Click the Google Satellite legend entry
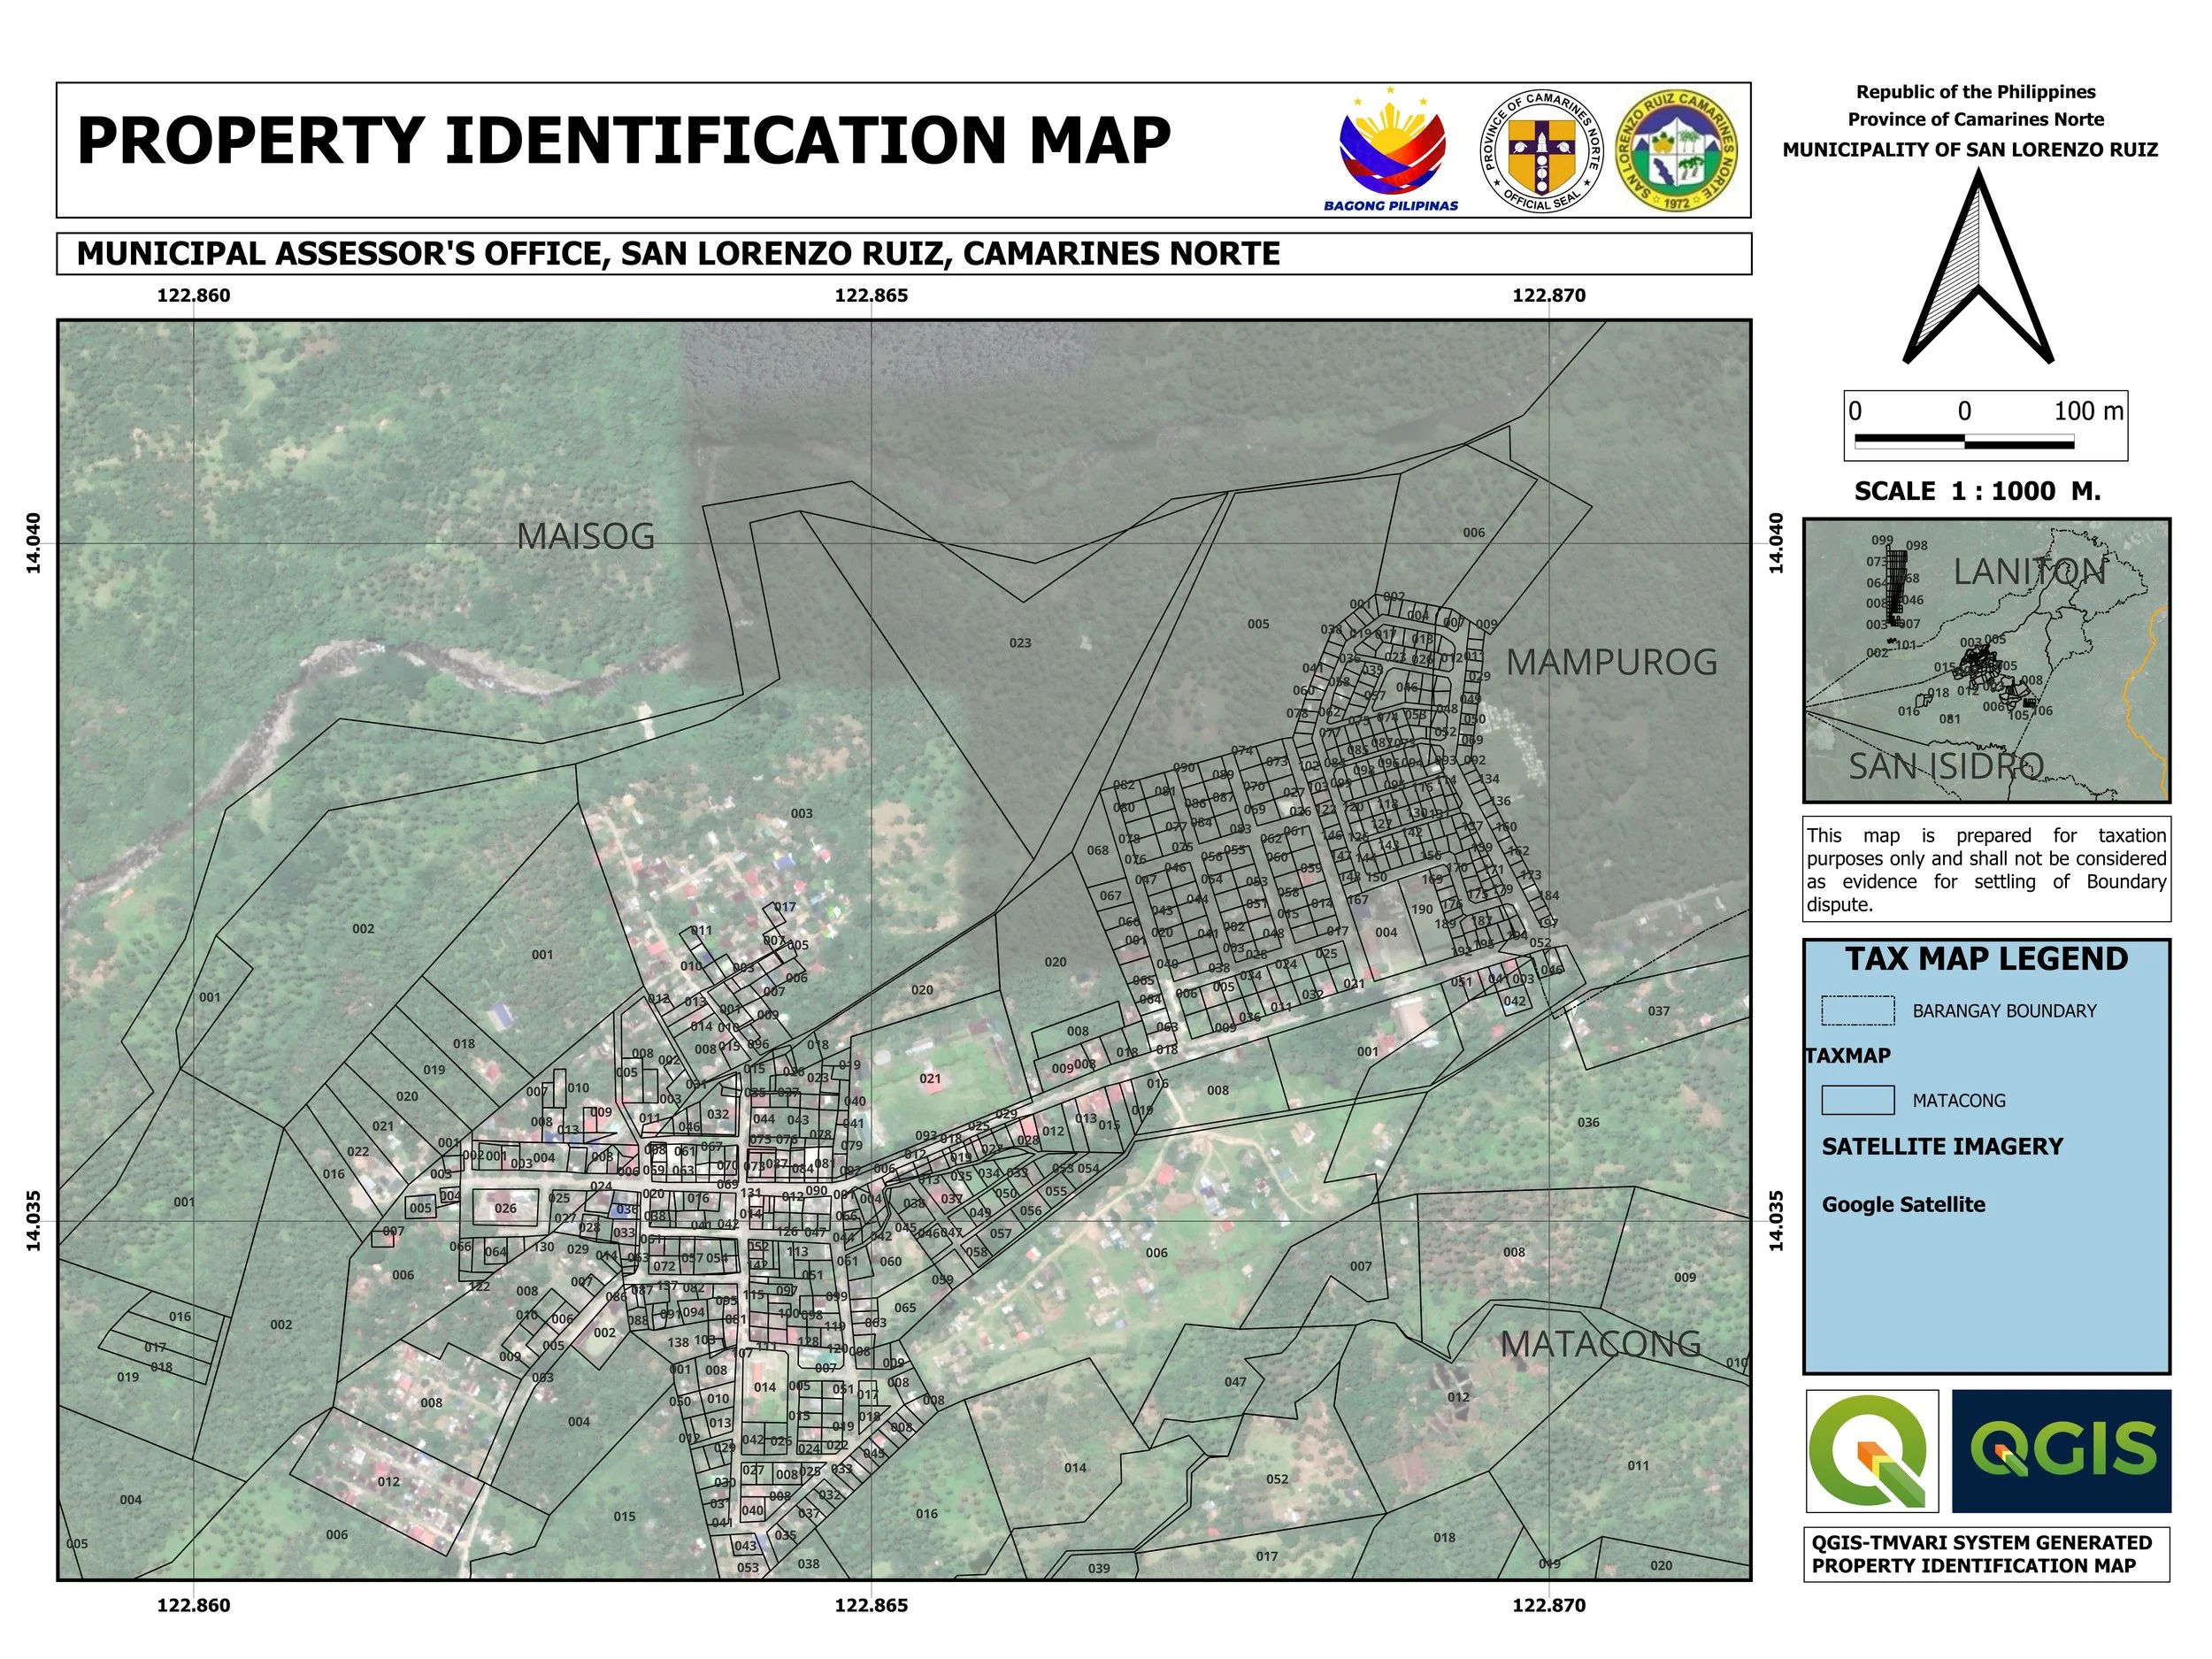The image size is (2212, 1659). 1903,1204
